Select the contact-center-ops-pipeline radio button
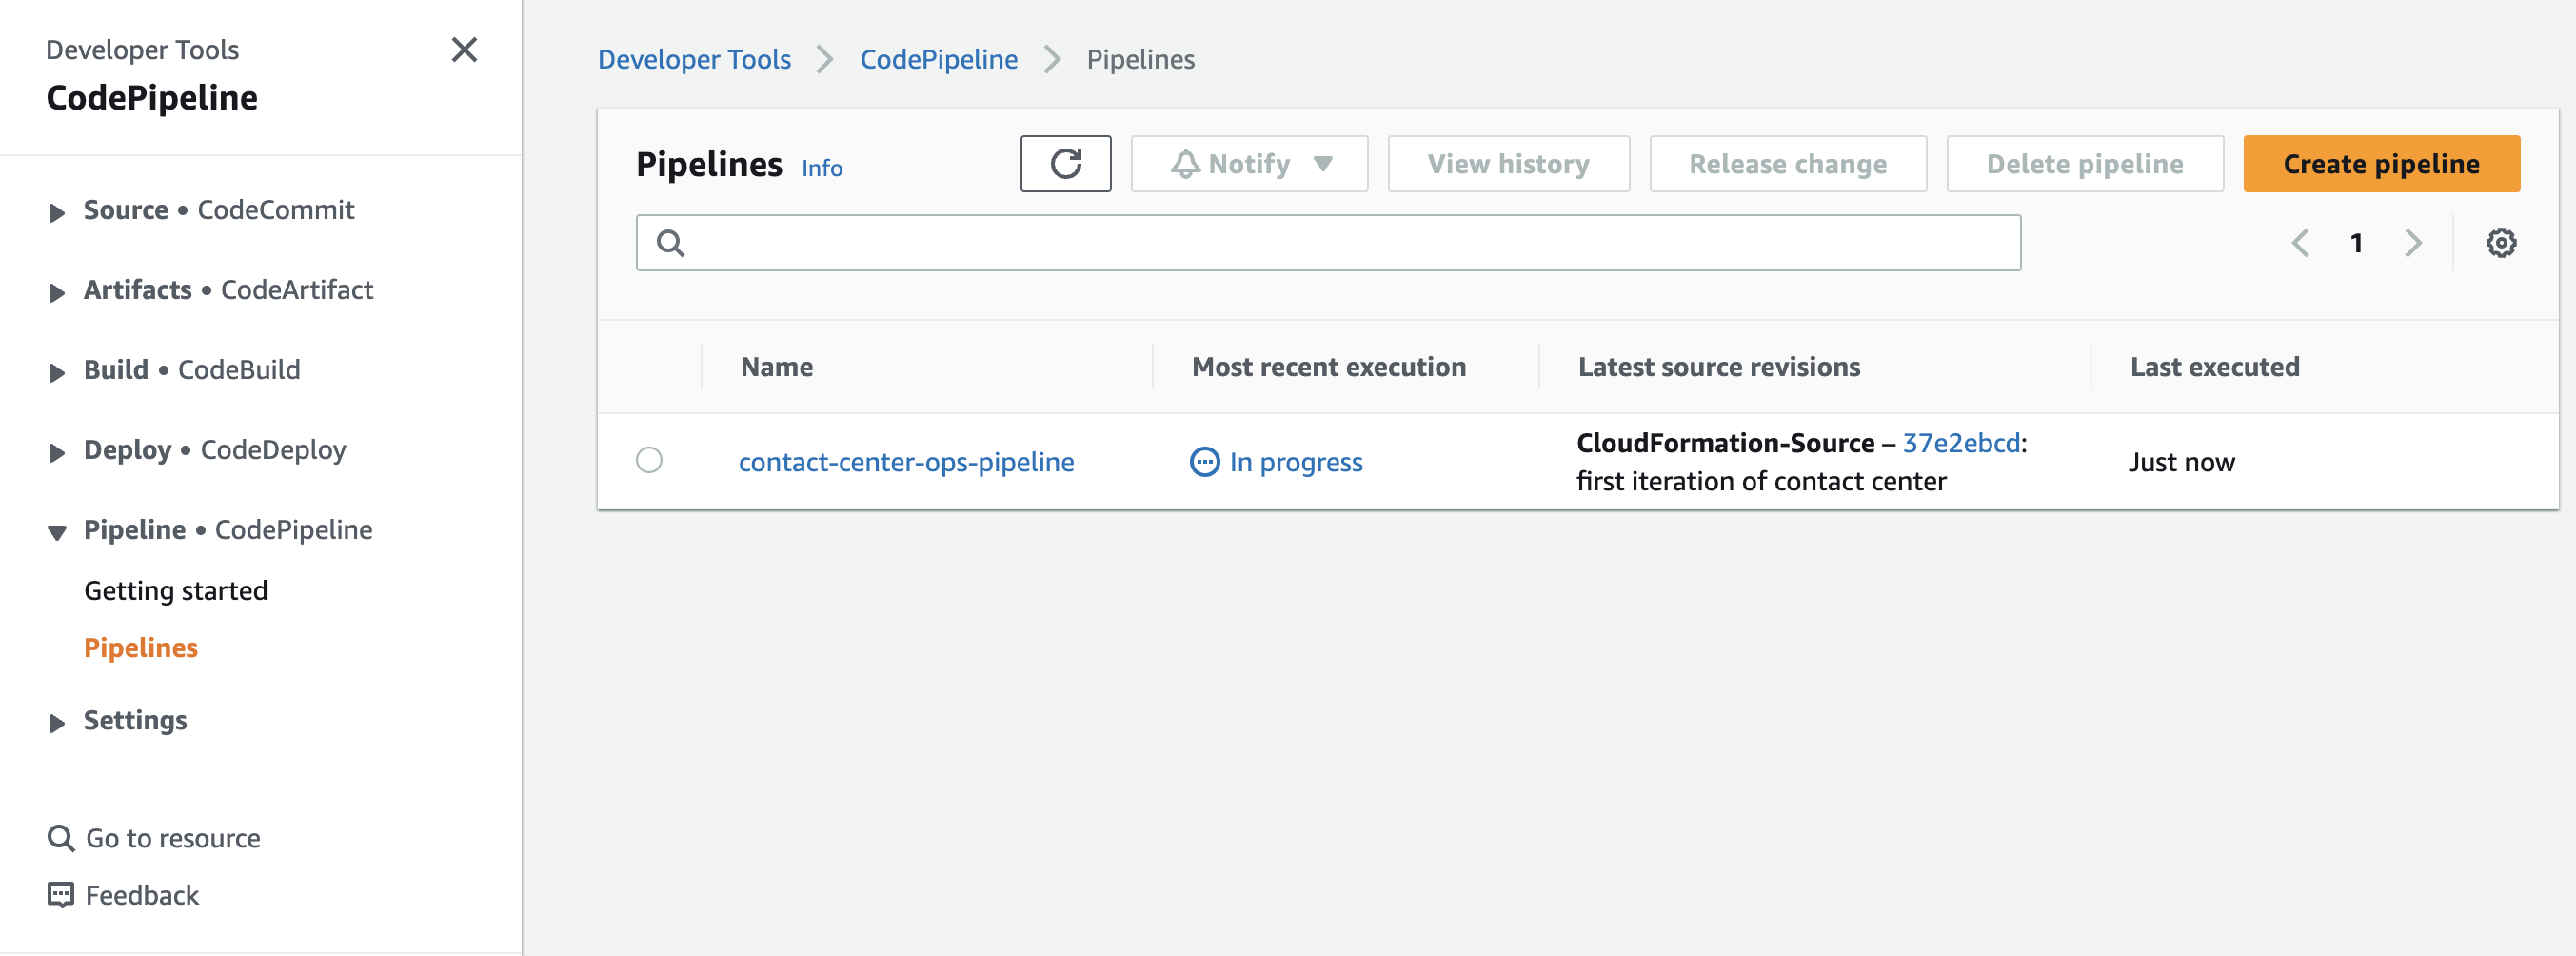This screenshot has width=2576, height=956. tap(649, 460)
